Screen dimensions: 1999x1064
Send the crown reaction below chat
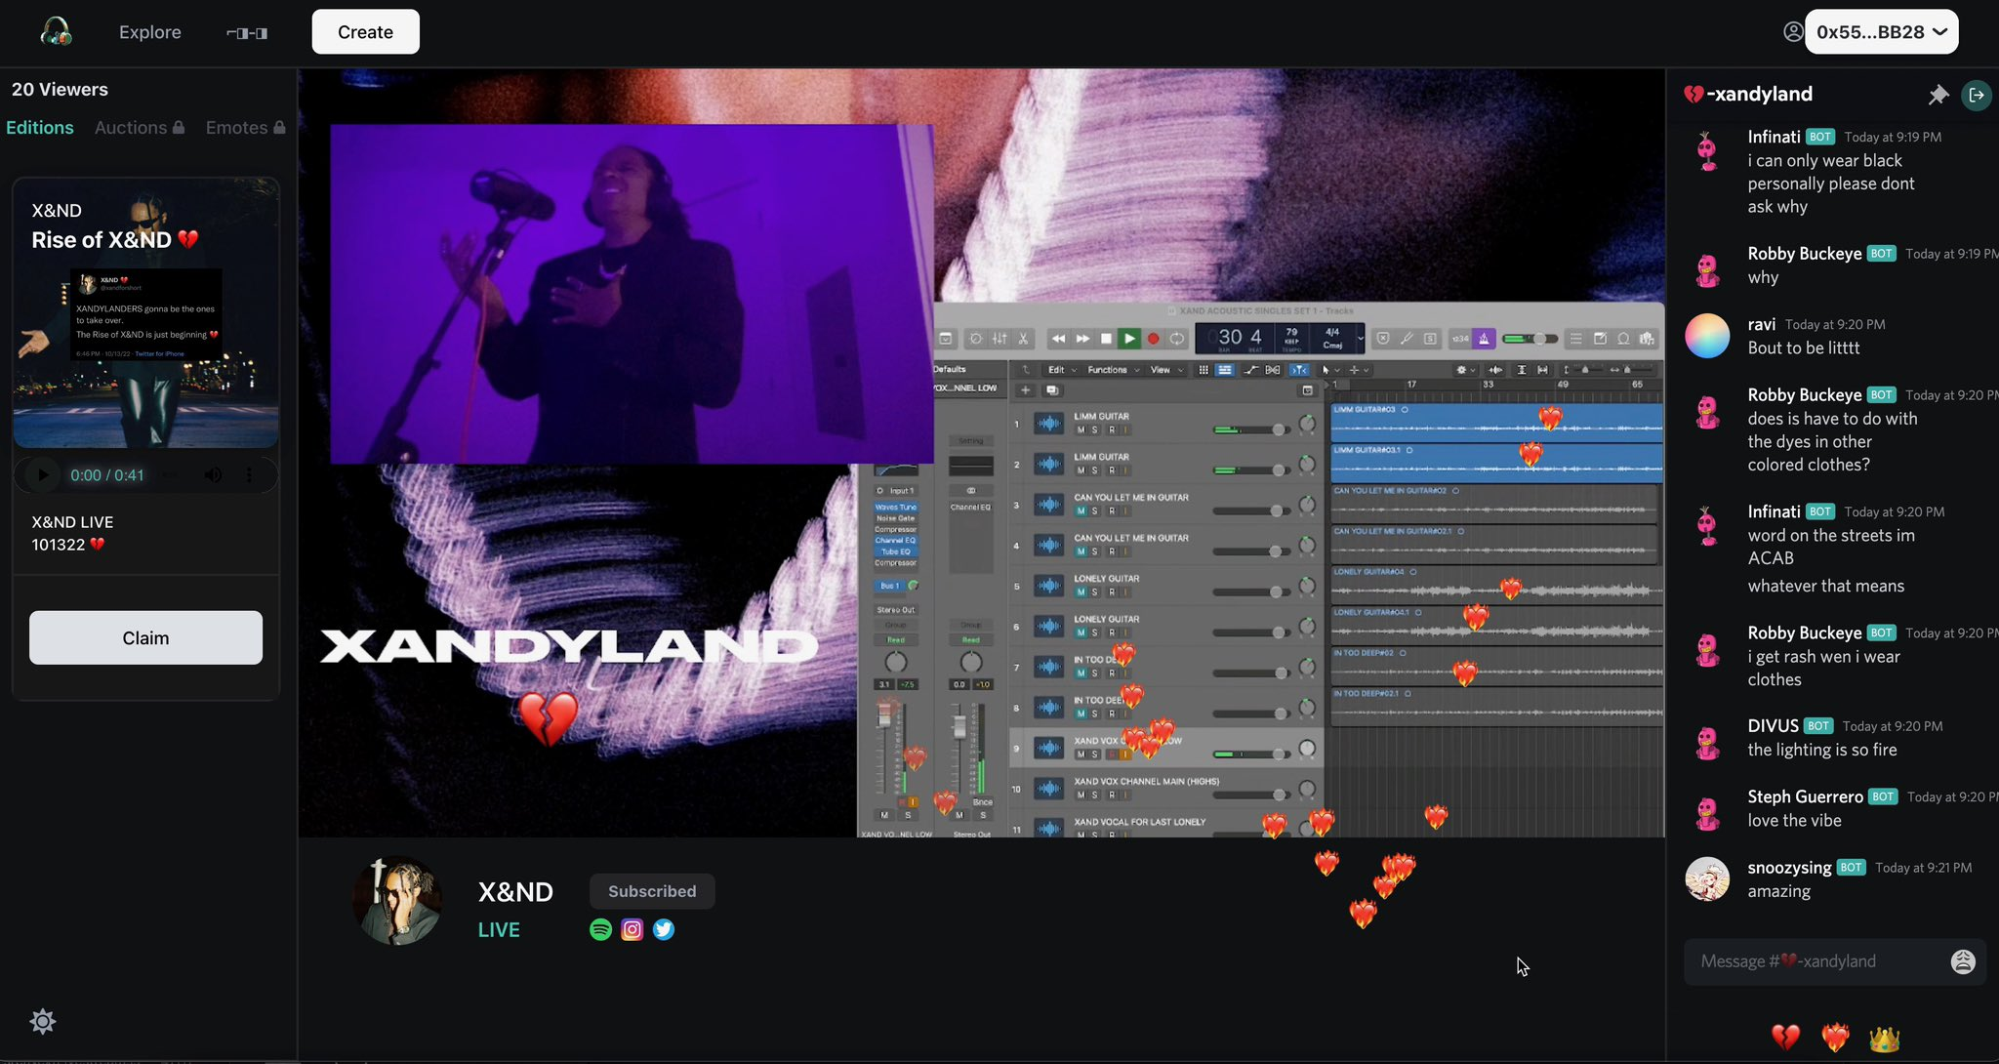1884,1038
